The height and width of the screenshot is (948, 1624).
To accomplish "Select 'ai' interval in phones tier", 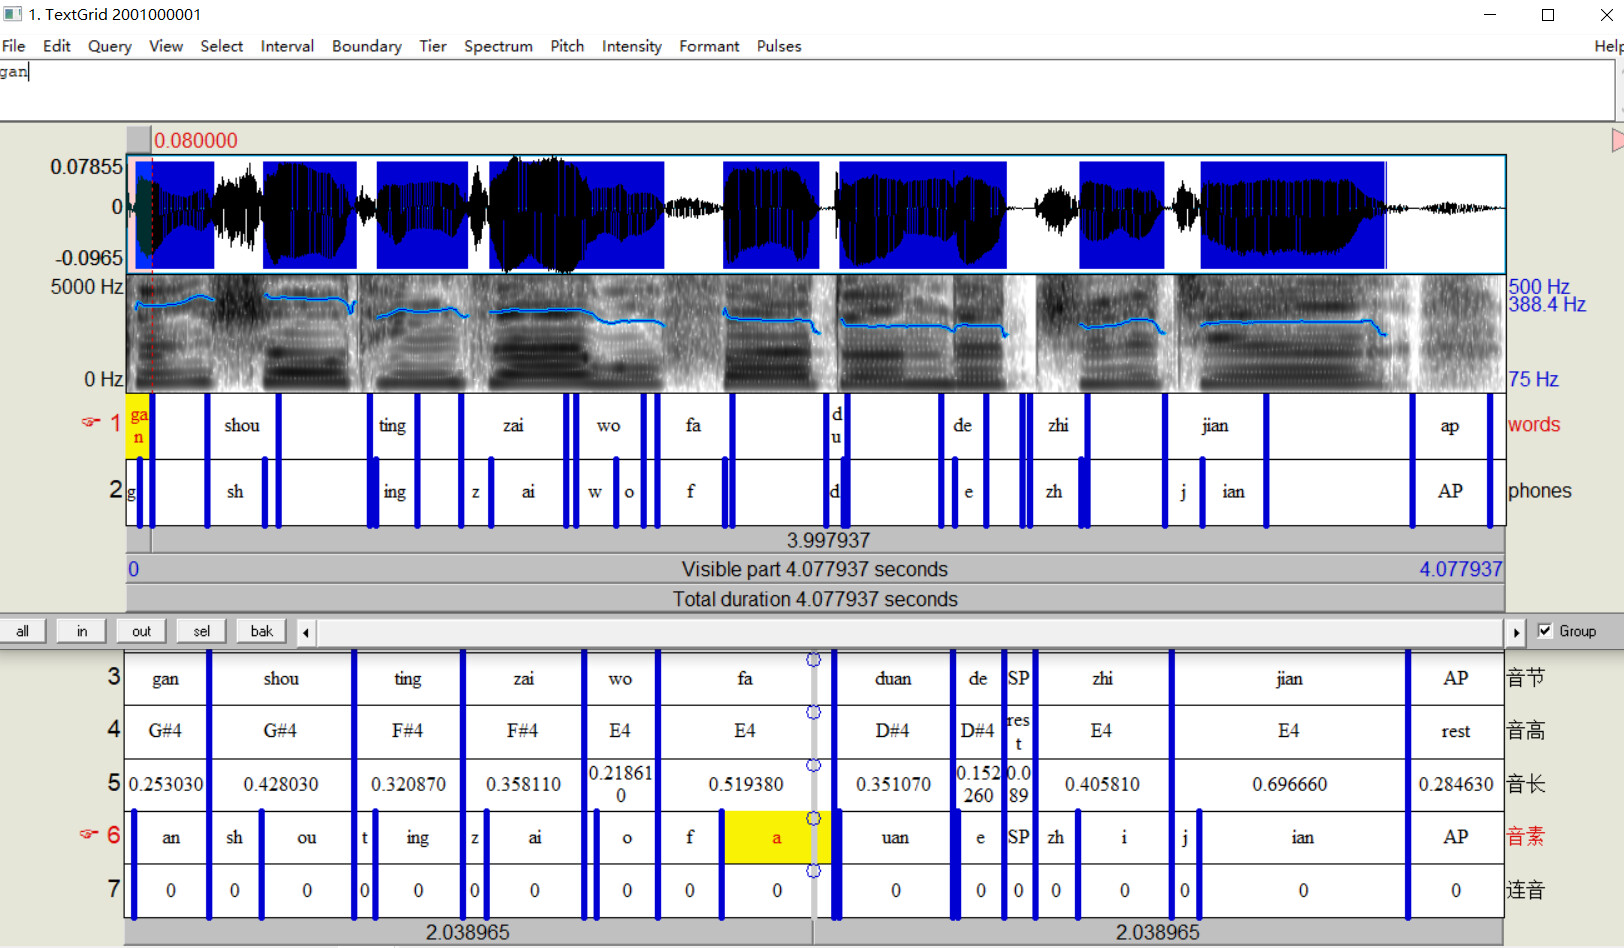I will click(x=528, y=492).
